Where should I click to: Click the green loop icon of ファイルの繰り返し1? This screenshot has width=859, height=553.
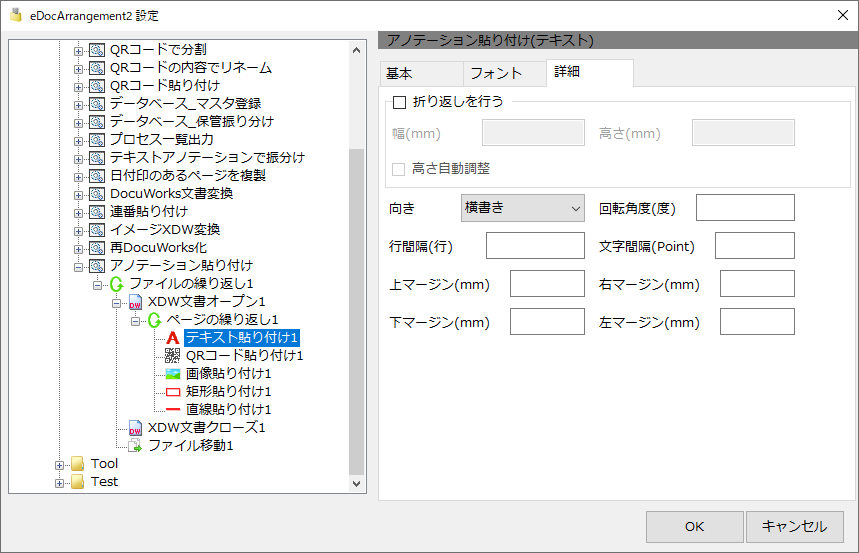117,284
